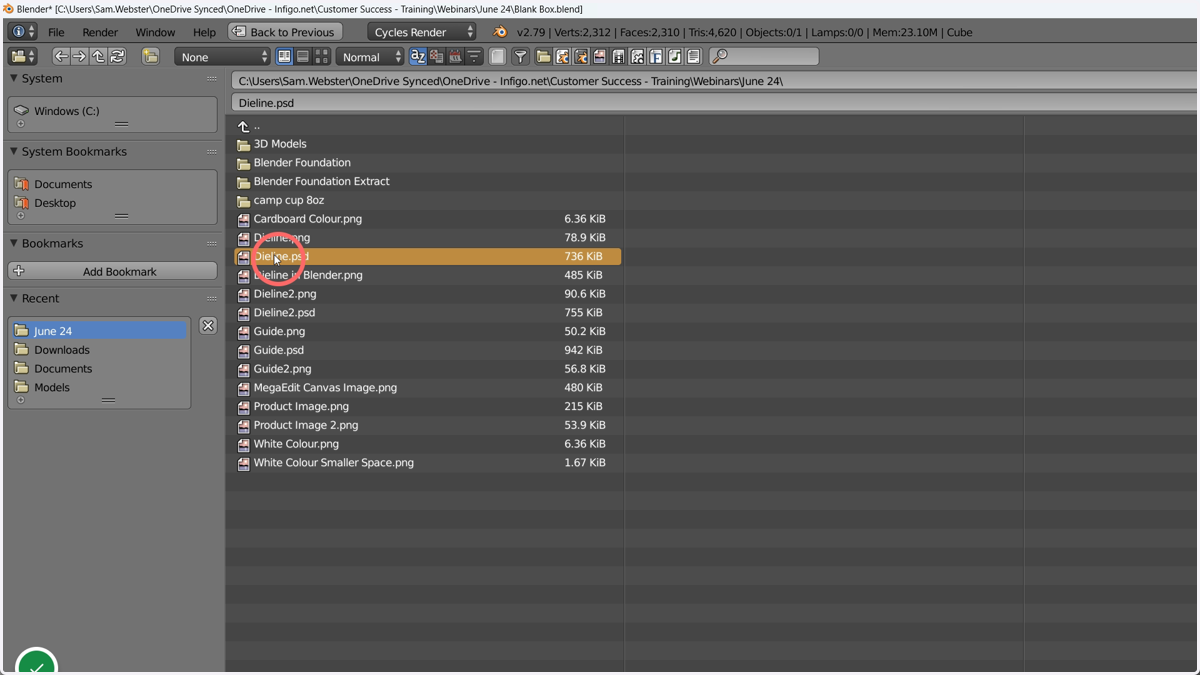Open the 3D Models folder
Viewport: 1200px width, 675px height.
point(428,144)
